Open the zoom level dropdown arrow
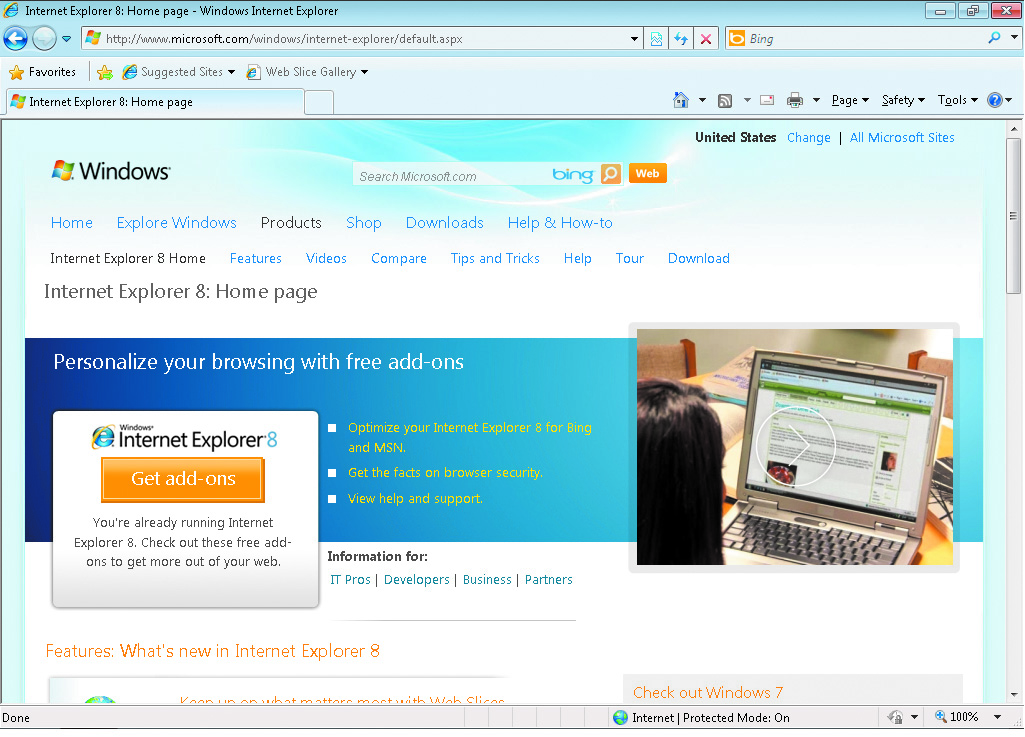 (998, 717)
